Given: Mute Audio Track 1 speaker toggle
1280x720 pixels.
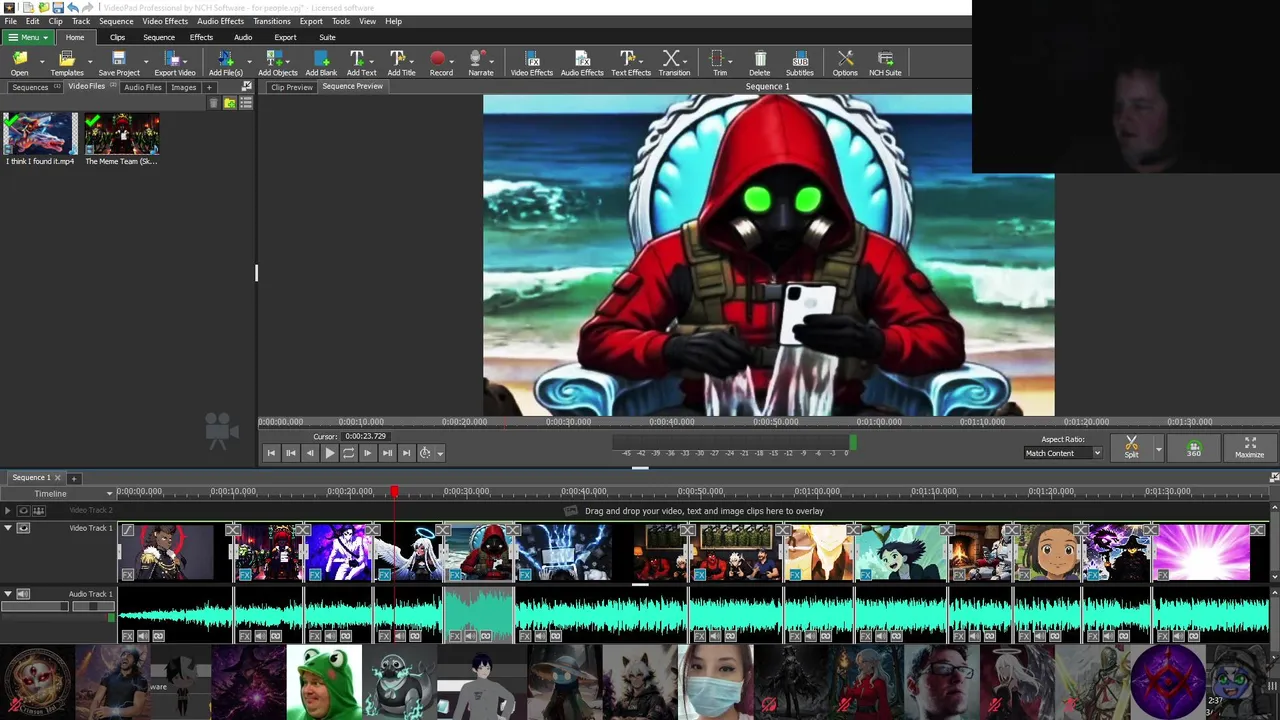Looking at the screenshot, I should [x=23, y=594].
